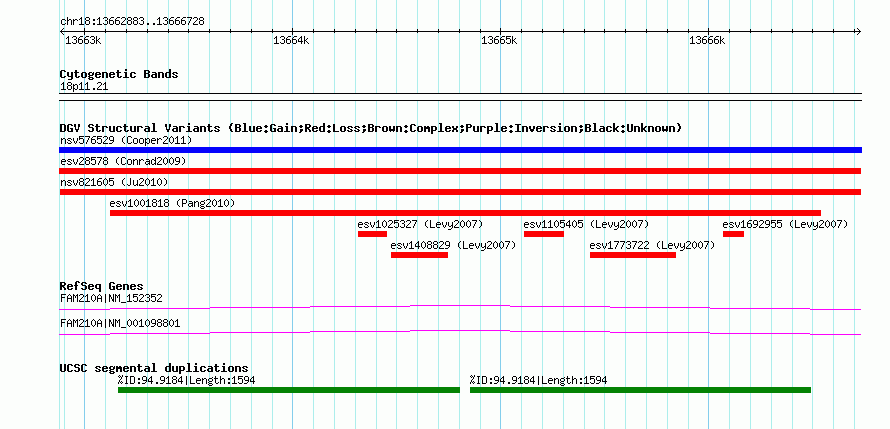Click the second %ID:94.9184|Length:1594 label

point(539,380)
